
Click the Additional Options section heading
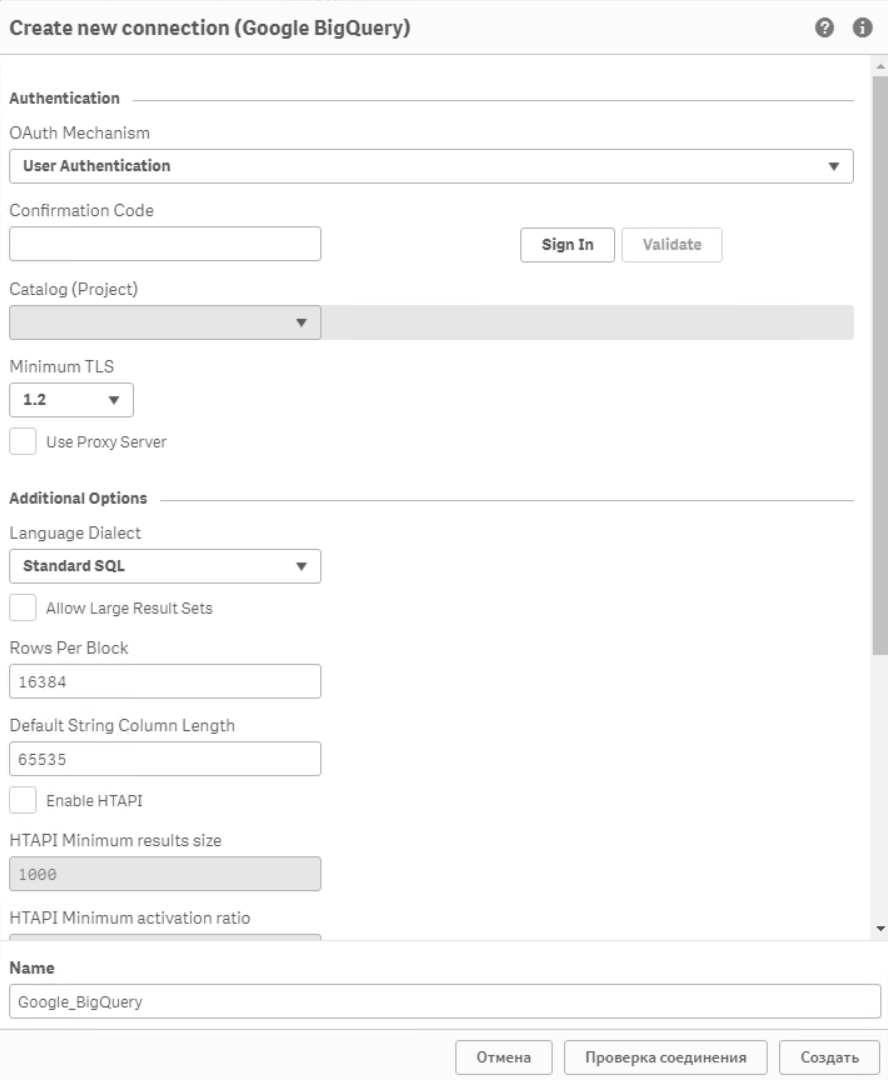78,499
